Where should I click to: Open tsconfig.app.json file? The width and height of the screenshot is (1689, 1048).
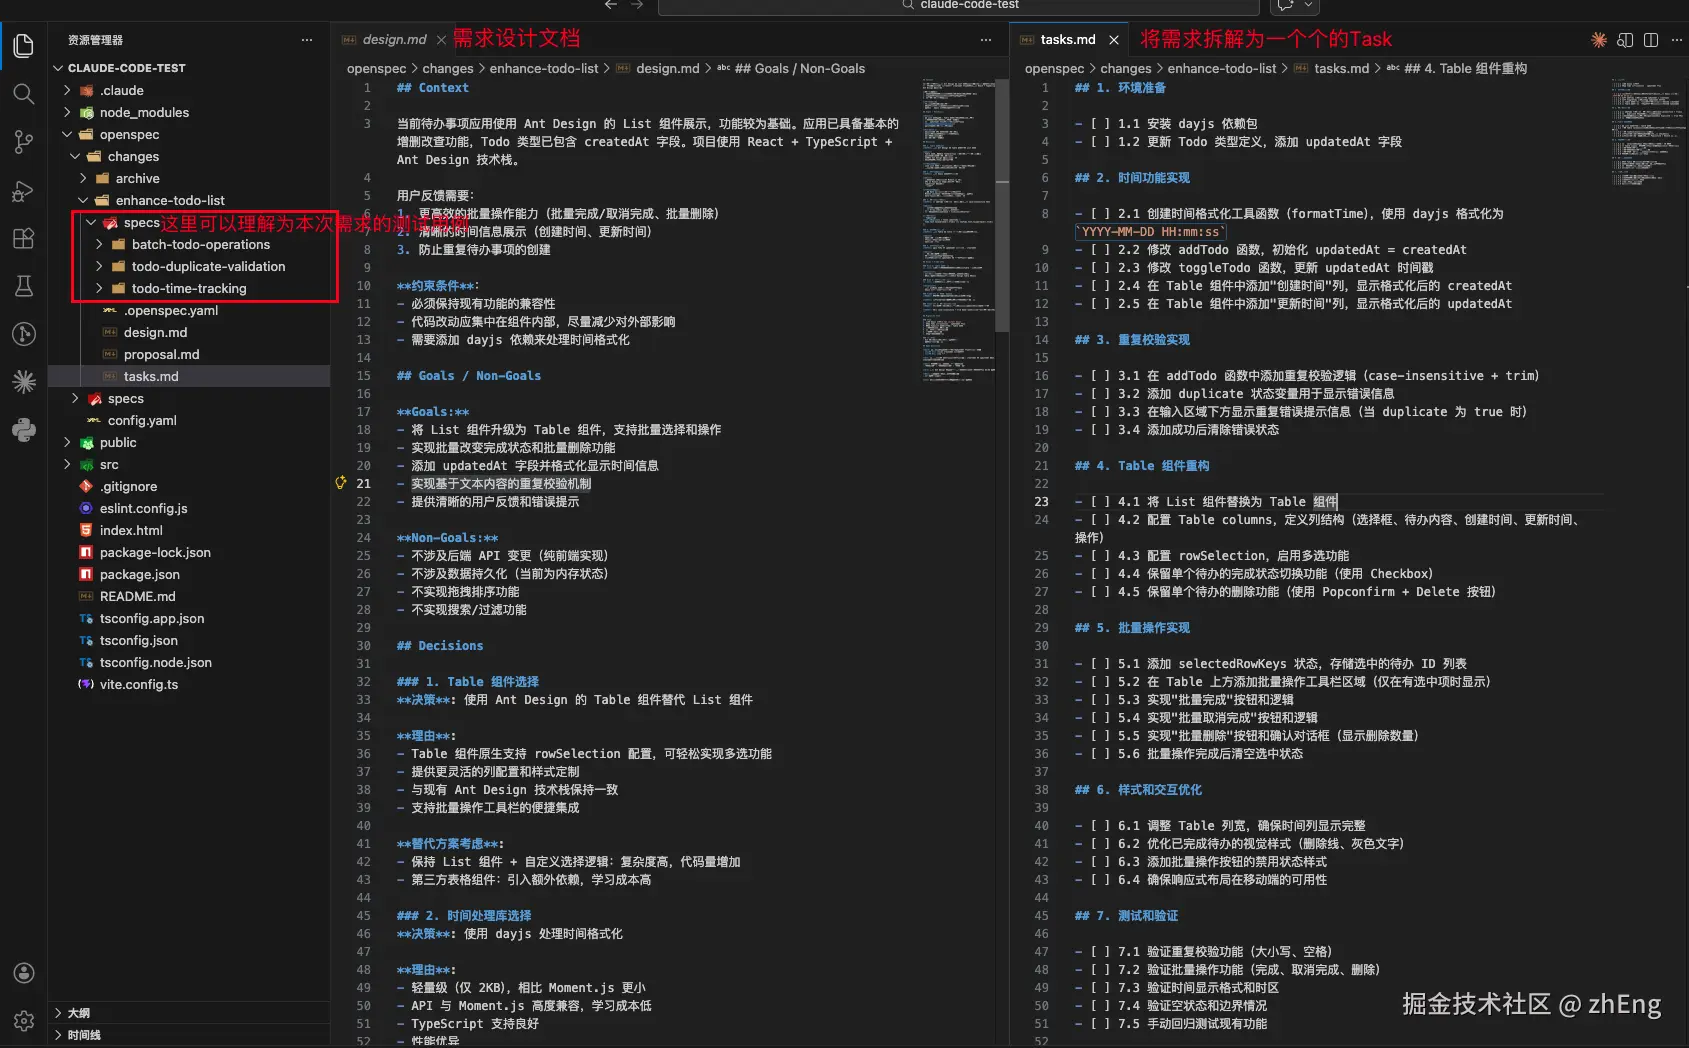click(x=152, y=618)
